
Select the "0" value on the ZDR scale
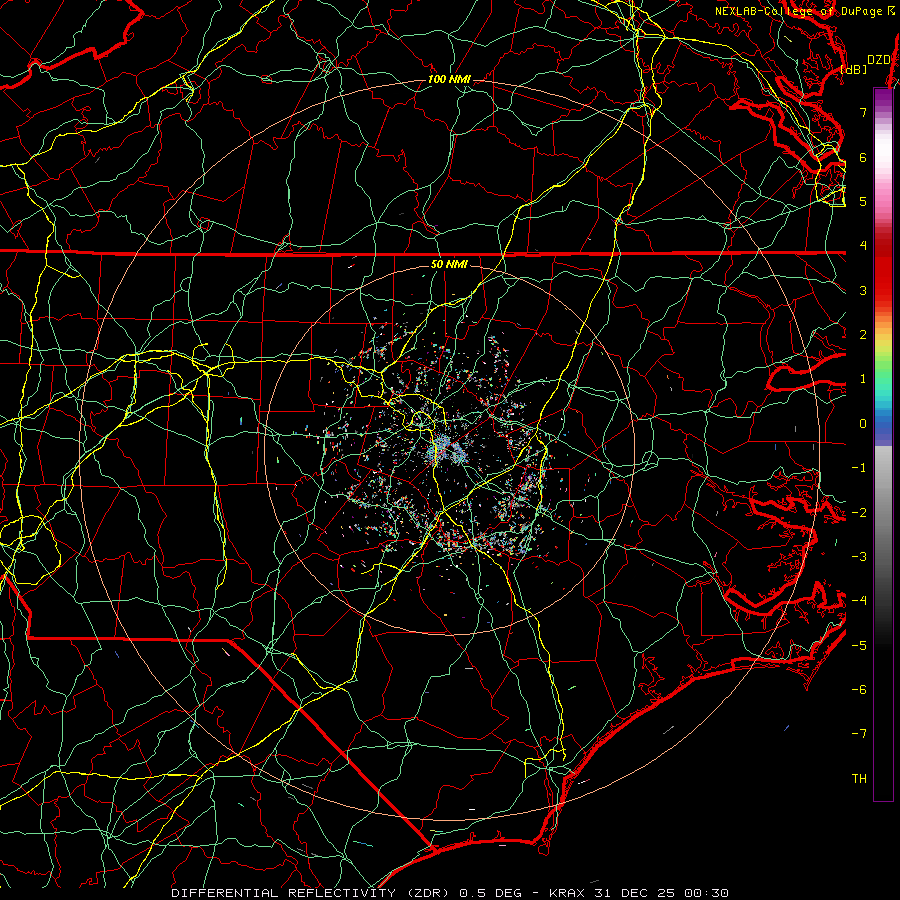(x=863, y=424)
